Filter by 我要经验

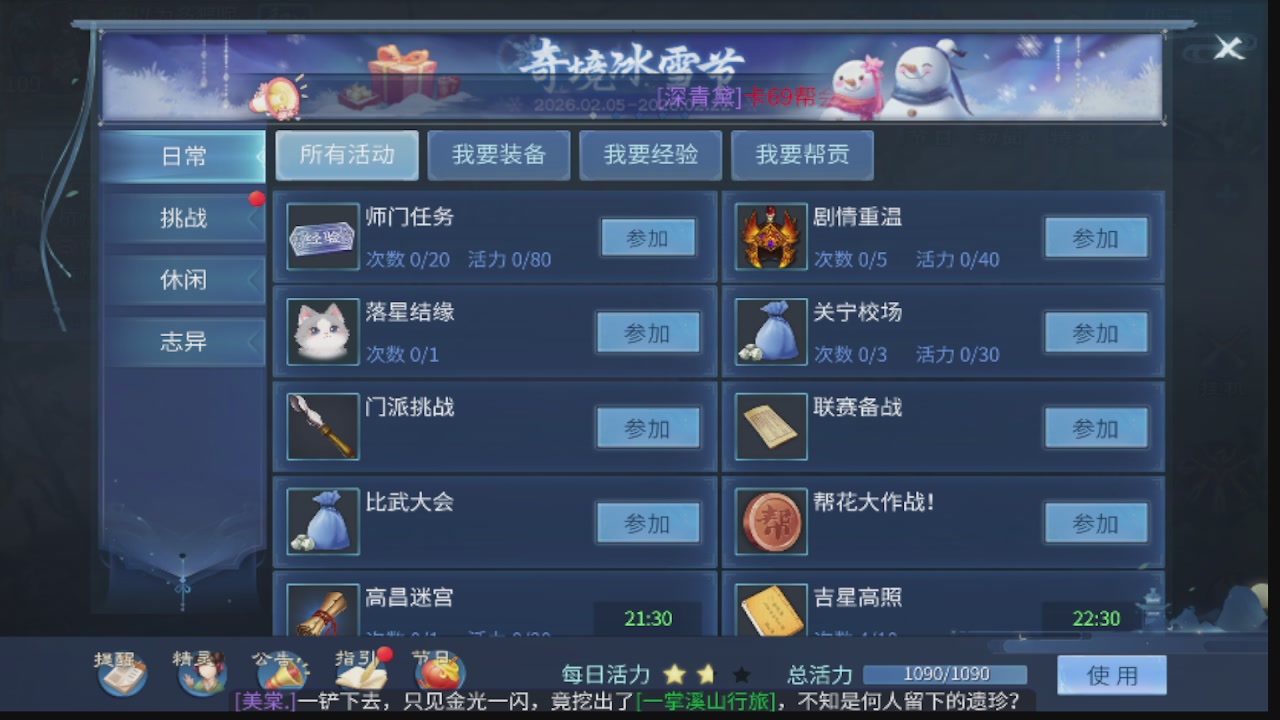point(651,155)
